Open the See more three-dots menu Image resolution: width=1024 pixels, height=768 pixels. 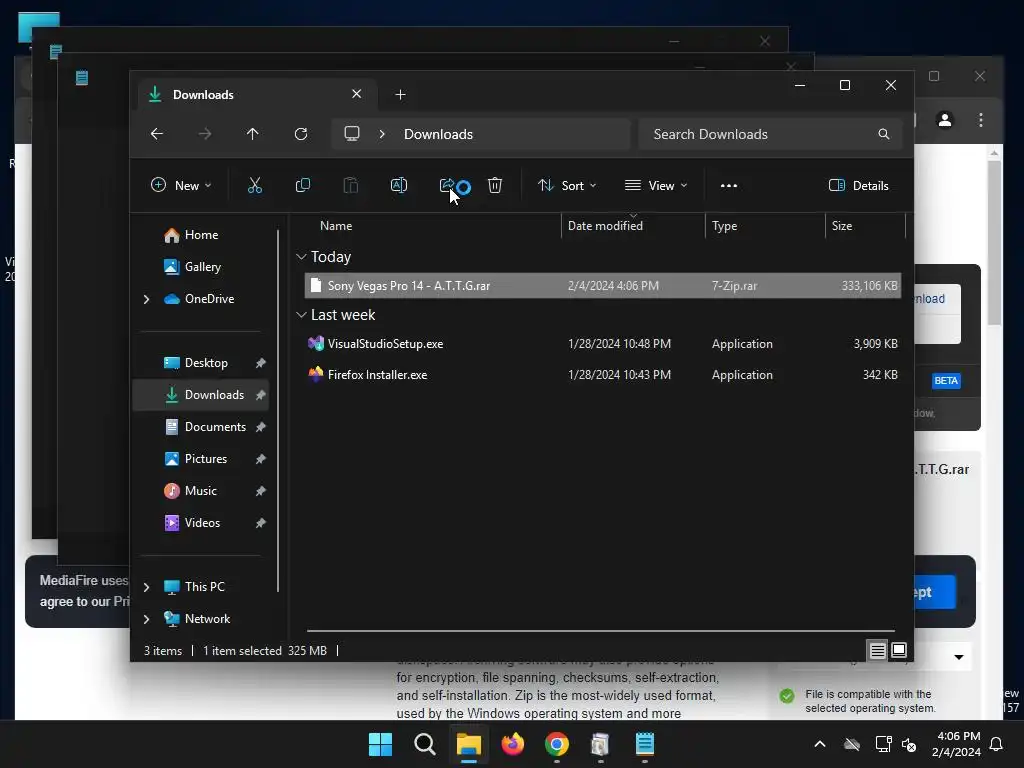tap(729, 185)
